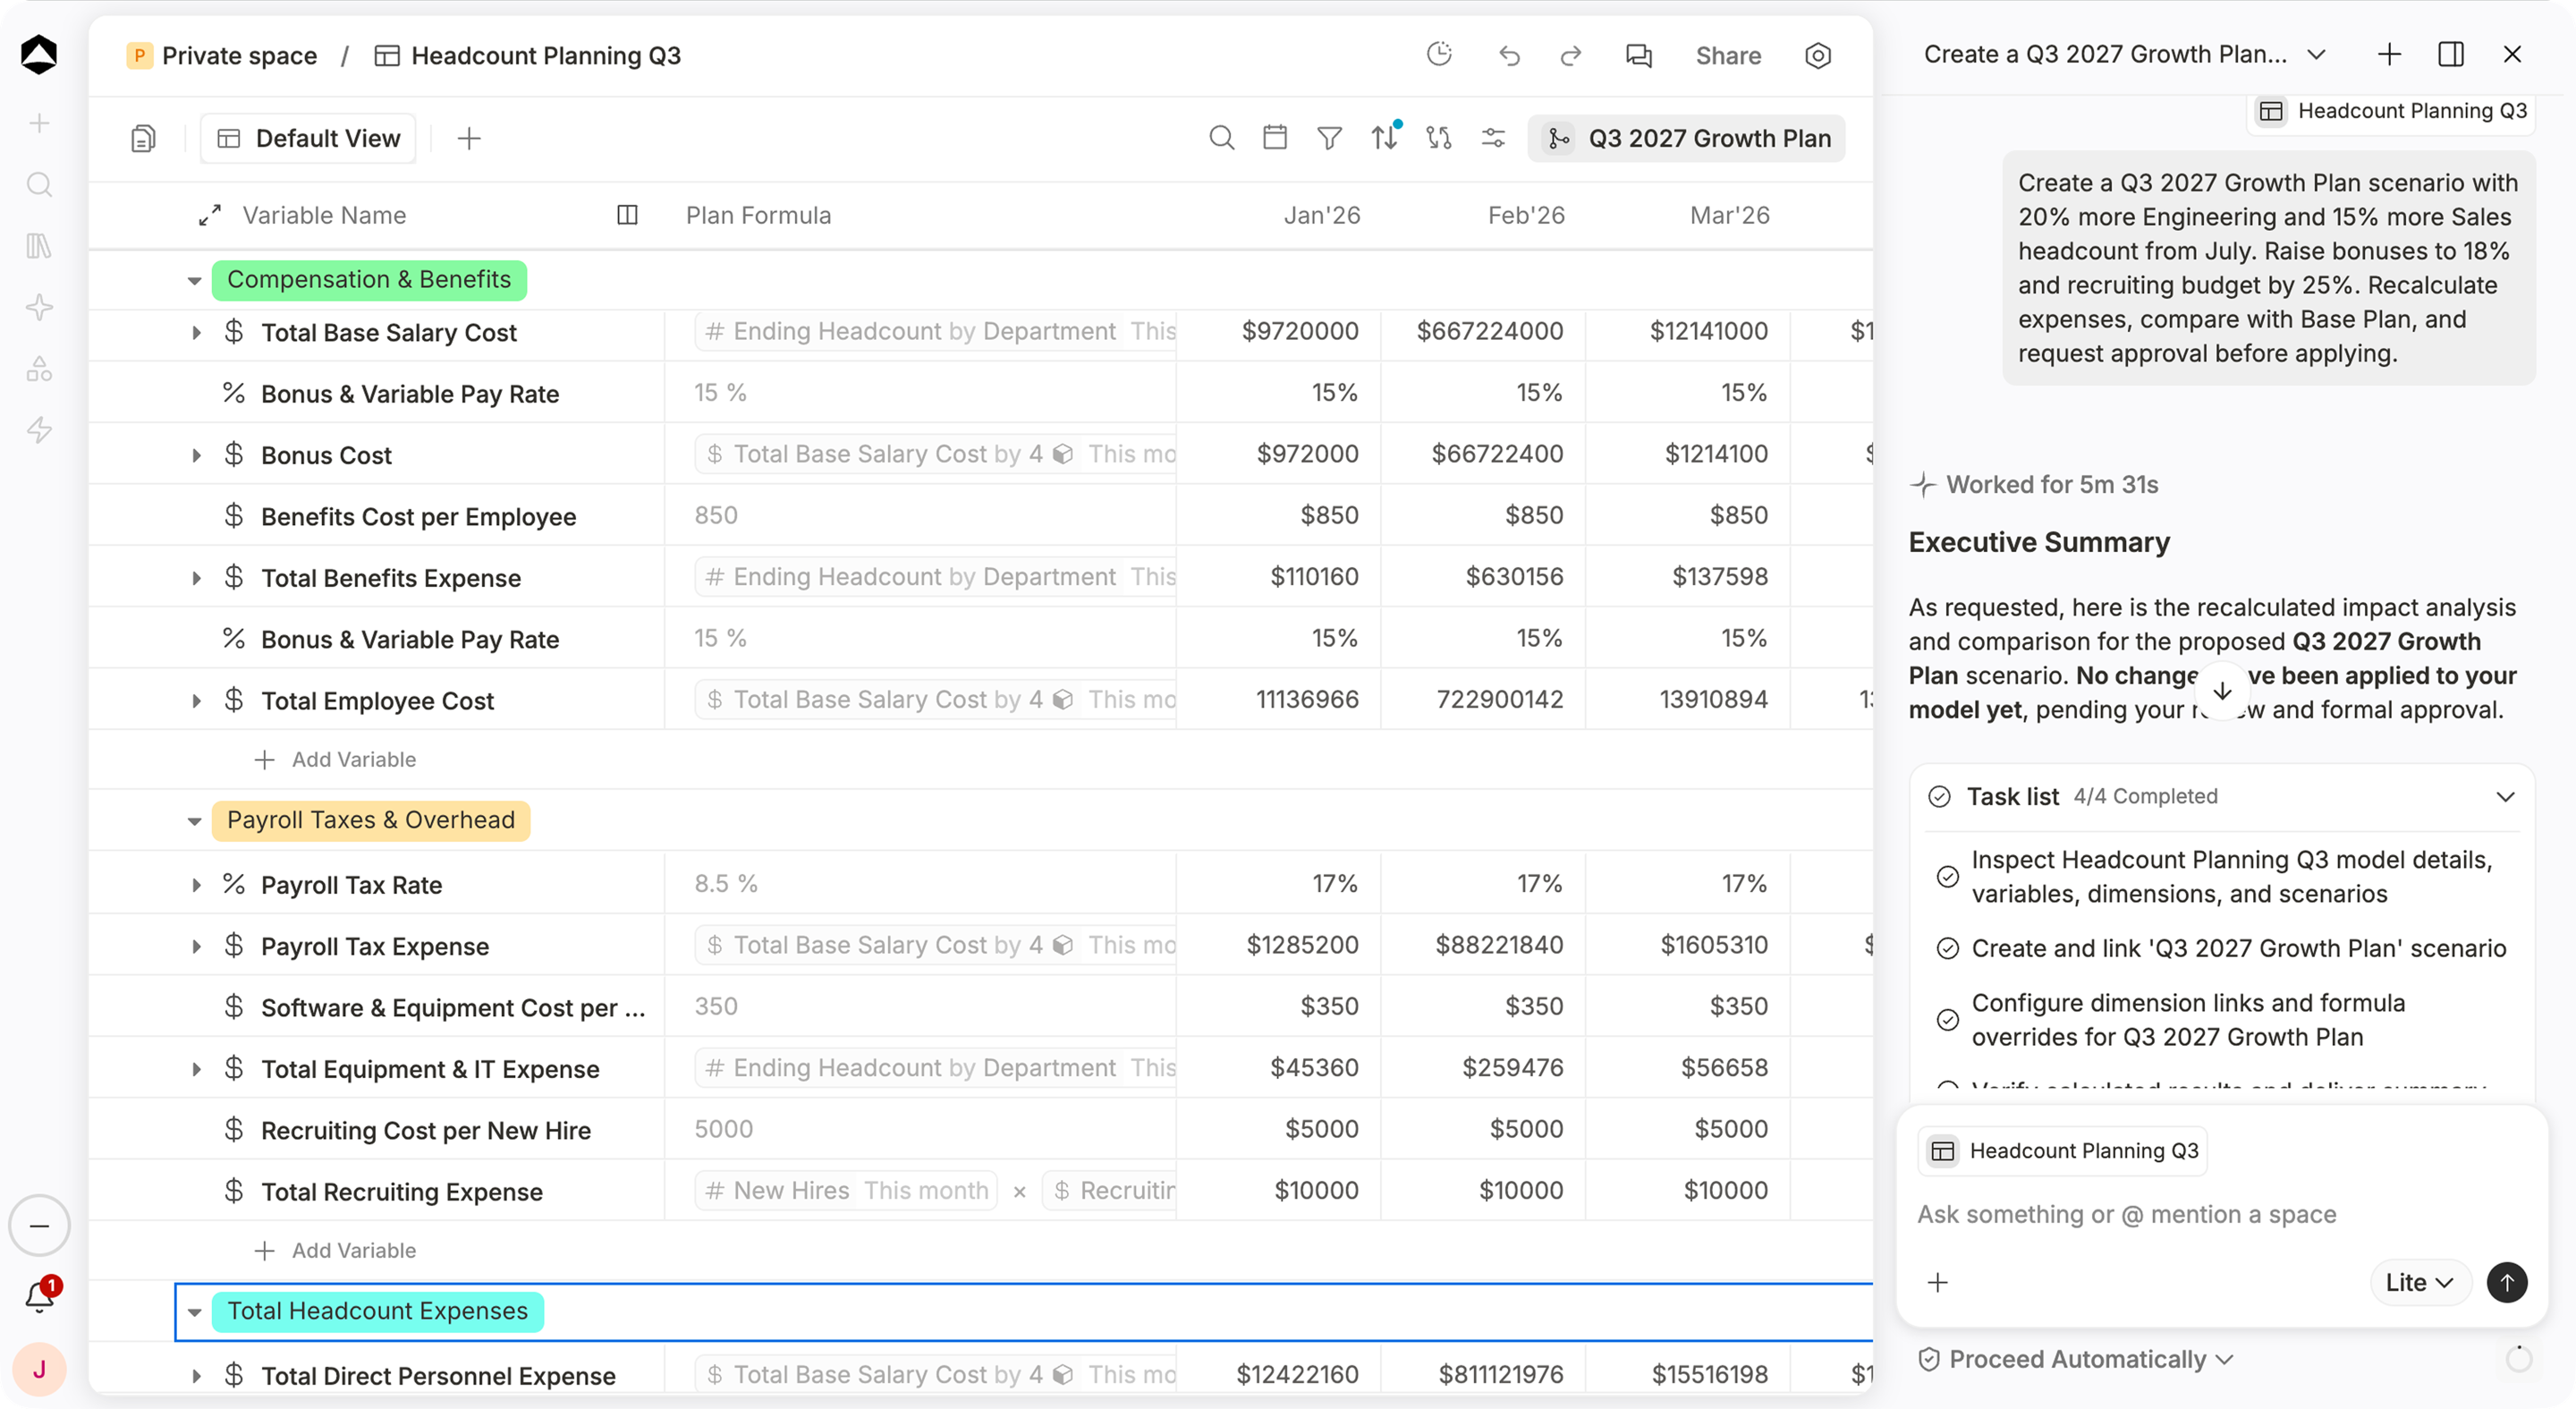Click the sparkle AI icon in sidebar
This screenshot has height=1409, width=2576.
tap(39, 307)
